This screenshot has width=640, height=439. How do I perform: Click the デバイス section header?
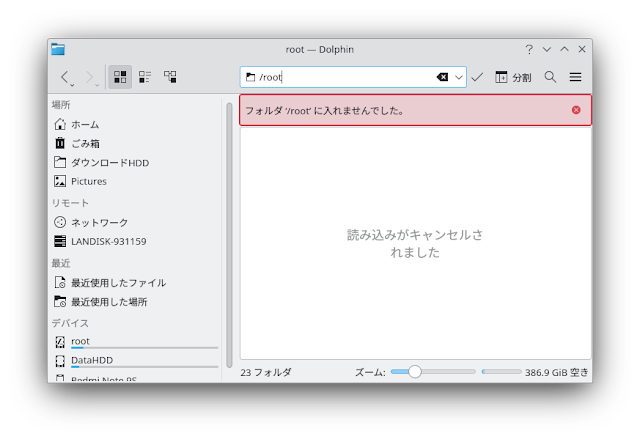pyautogui.click(x=70, y=323)
